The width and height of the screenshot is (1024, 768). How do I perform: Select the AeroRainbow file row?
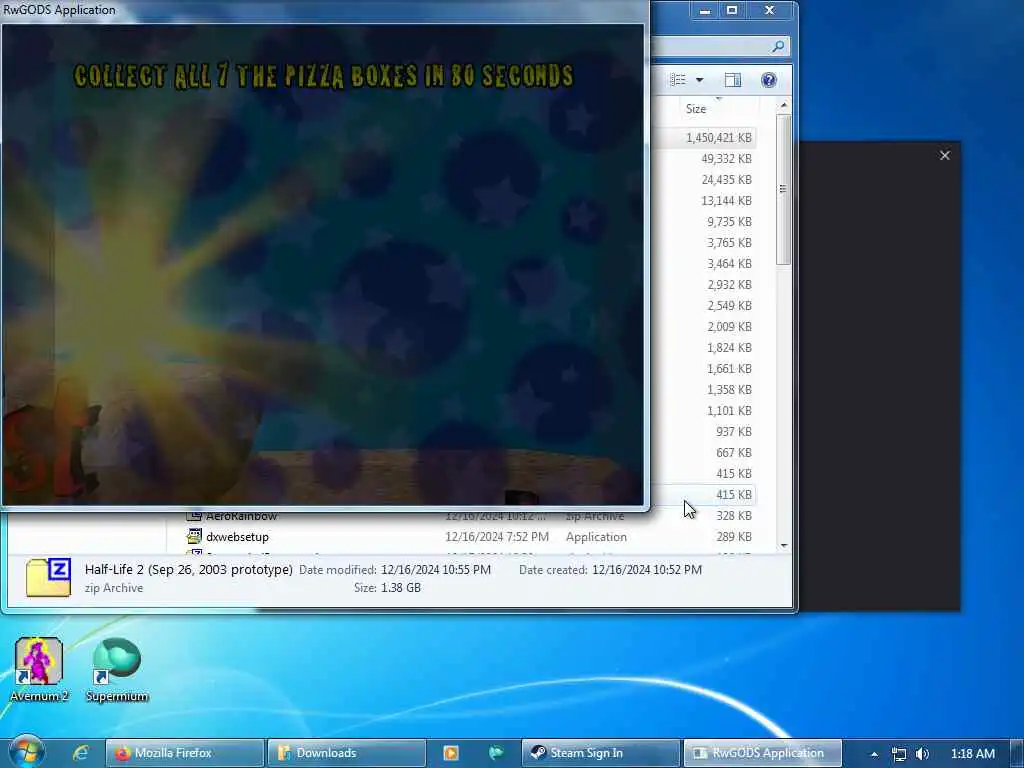pos(470,516)
